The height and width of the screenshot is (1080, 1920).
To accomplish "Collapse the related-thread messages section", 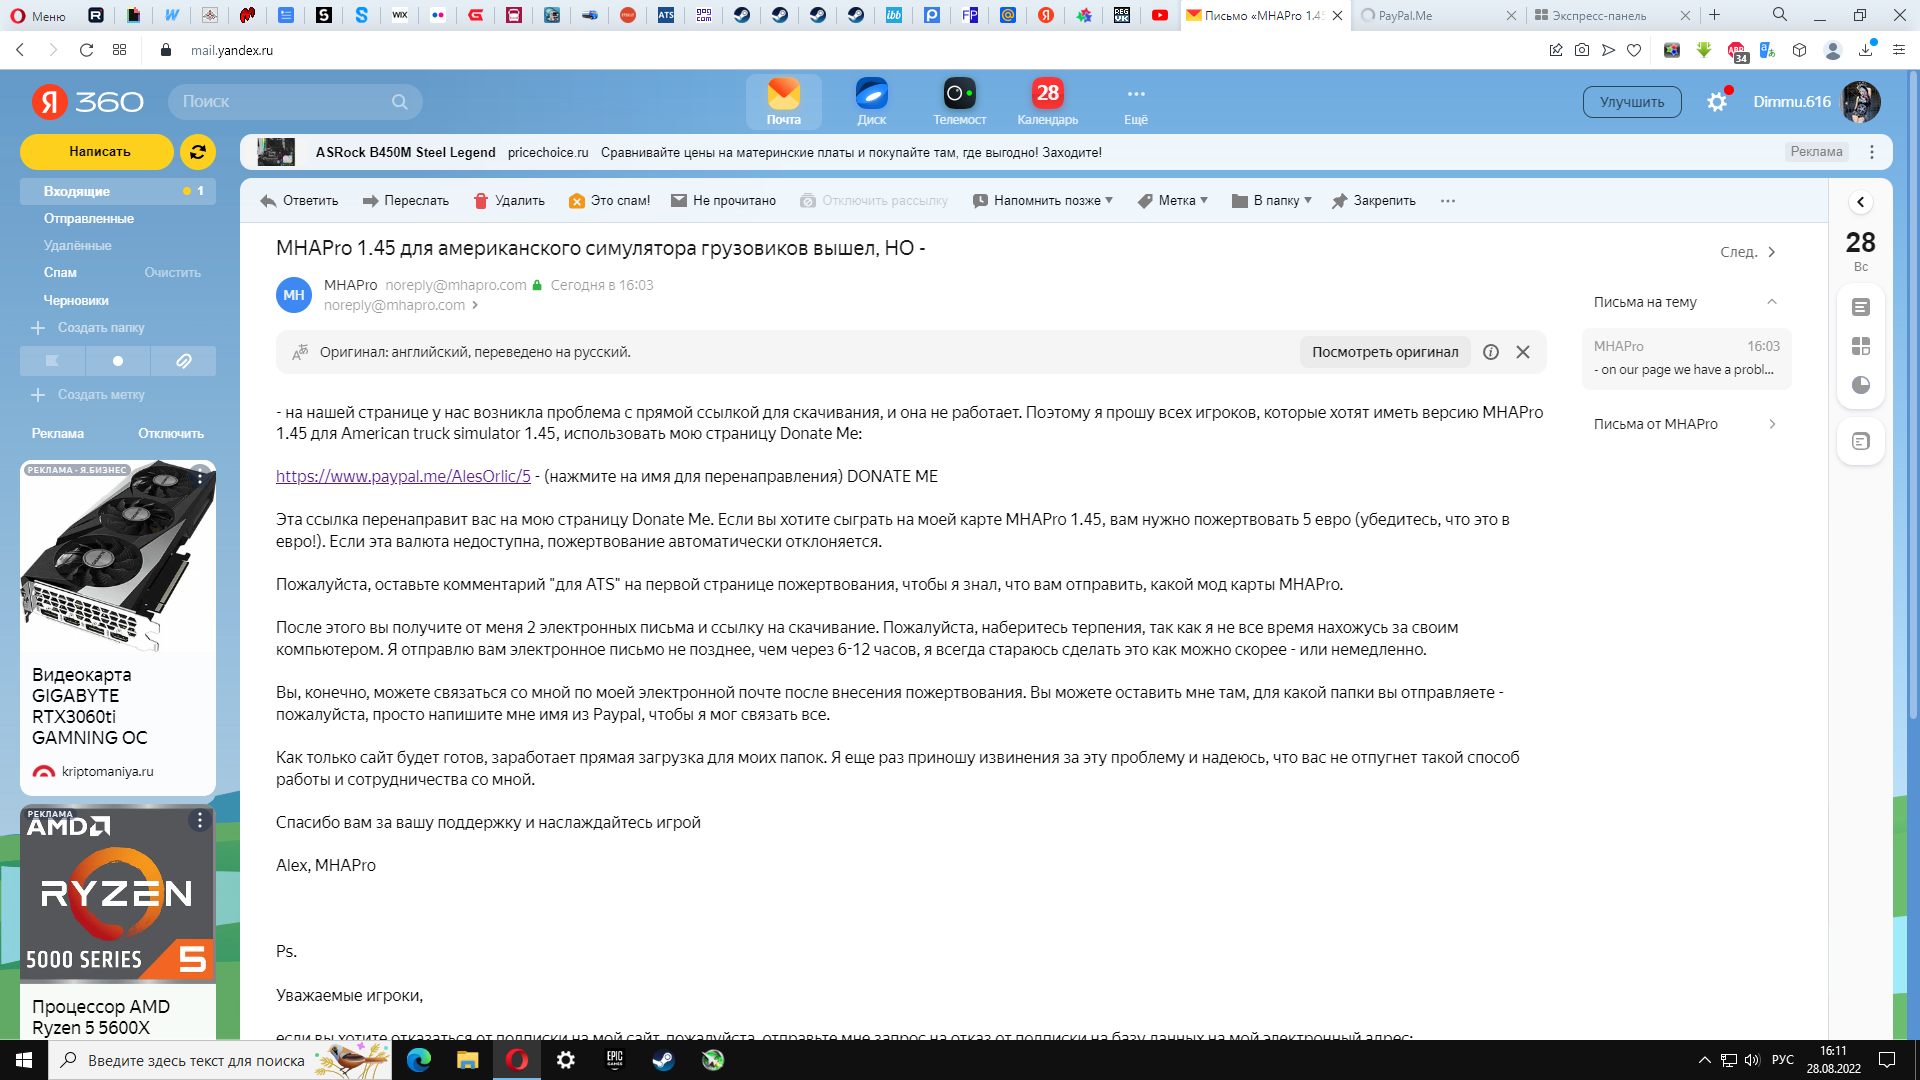I will [x=1771, y=302].
